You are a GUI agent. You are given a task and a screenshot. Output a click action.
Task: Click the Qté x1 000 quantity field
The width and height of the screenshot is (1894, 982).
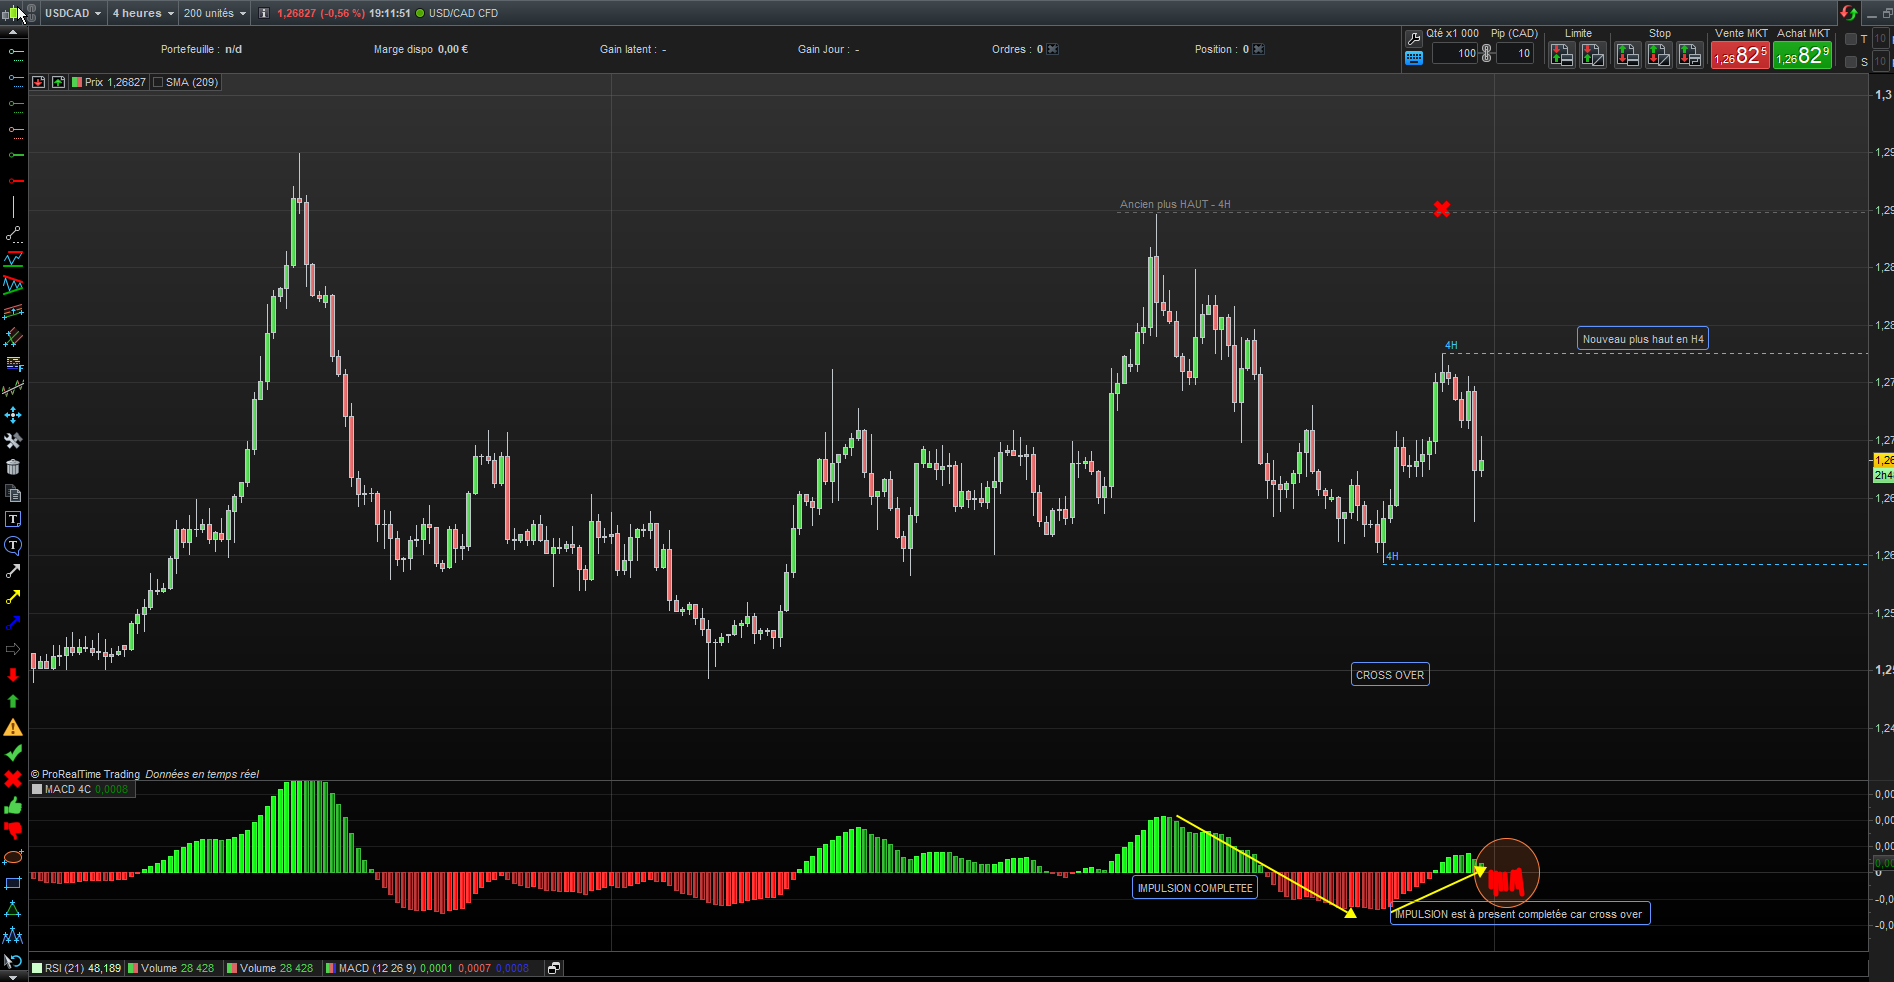tap(1455, 54)
